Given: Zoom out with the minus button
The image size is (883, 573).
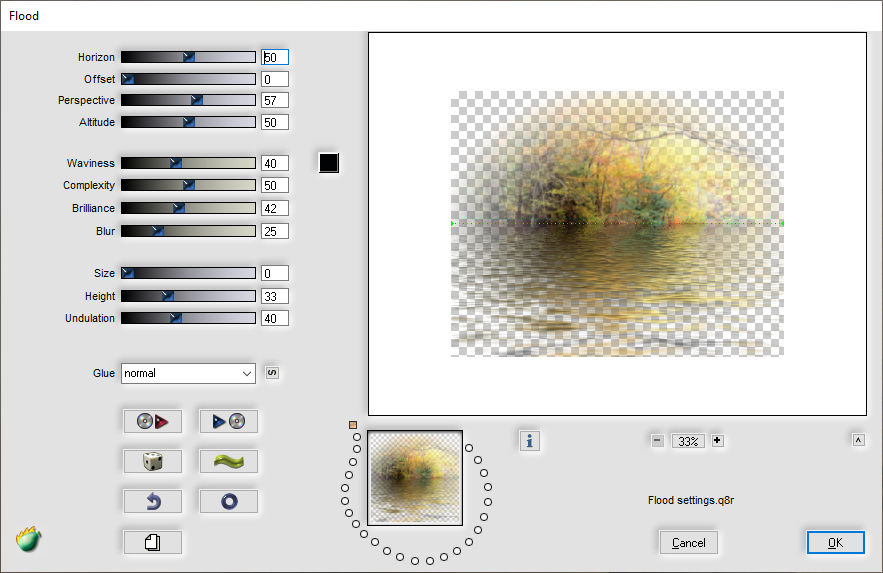Looking at the screenshot, I should pyautogui.click(x=658, y=441).
